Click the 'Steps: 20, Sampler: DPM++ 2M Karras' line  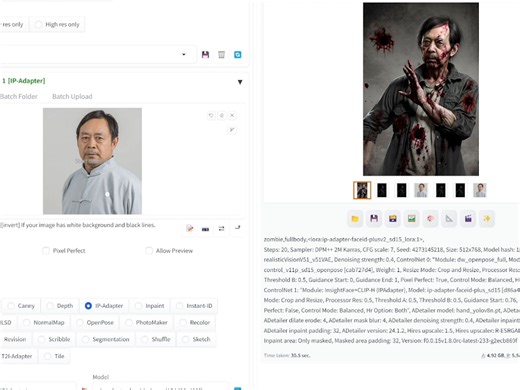click(392, 250)
